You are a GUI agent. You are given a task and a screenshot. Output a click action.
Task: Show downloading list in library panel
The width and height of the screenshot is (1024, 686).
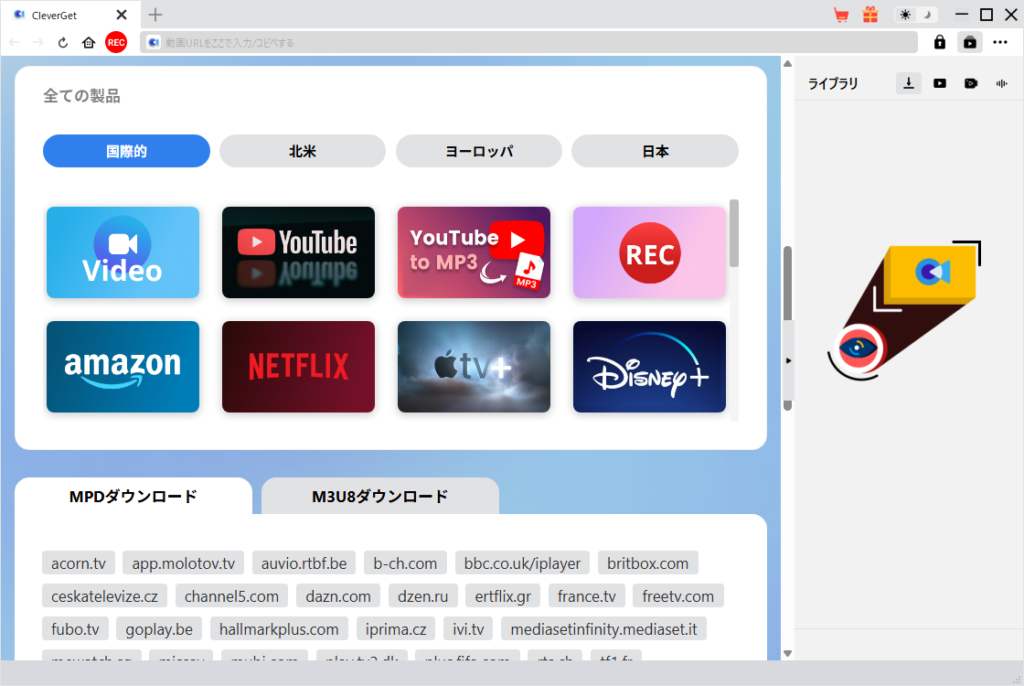(908, 83)
